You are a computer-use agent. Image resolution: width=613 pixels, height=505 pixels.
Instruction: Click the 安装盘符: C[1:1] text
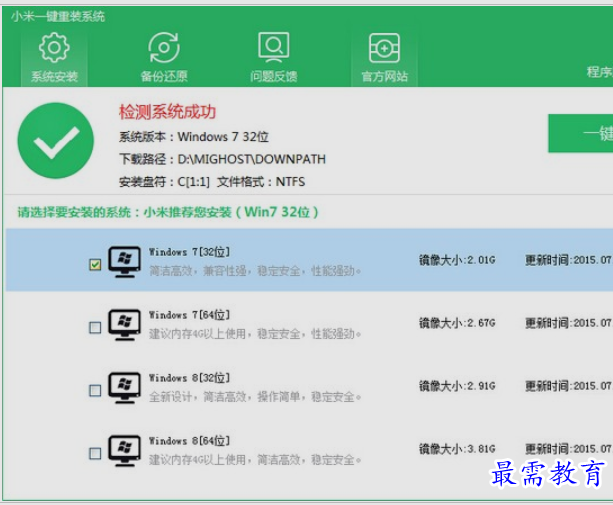point(164,182)
